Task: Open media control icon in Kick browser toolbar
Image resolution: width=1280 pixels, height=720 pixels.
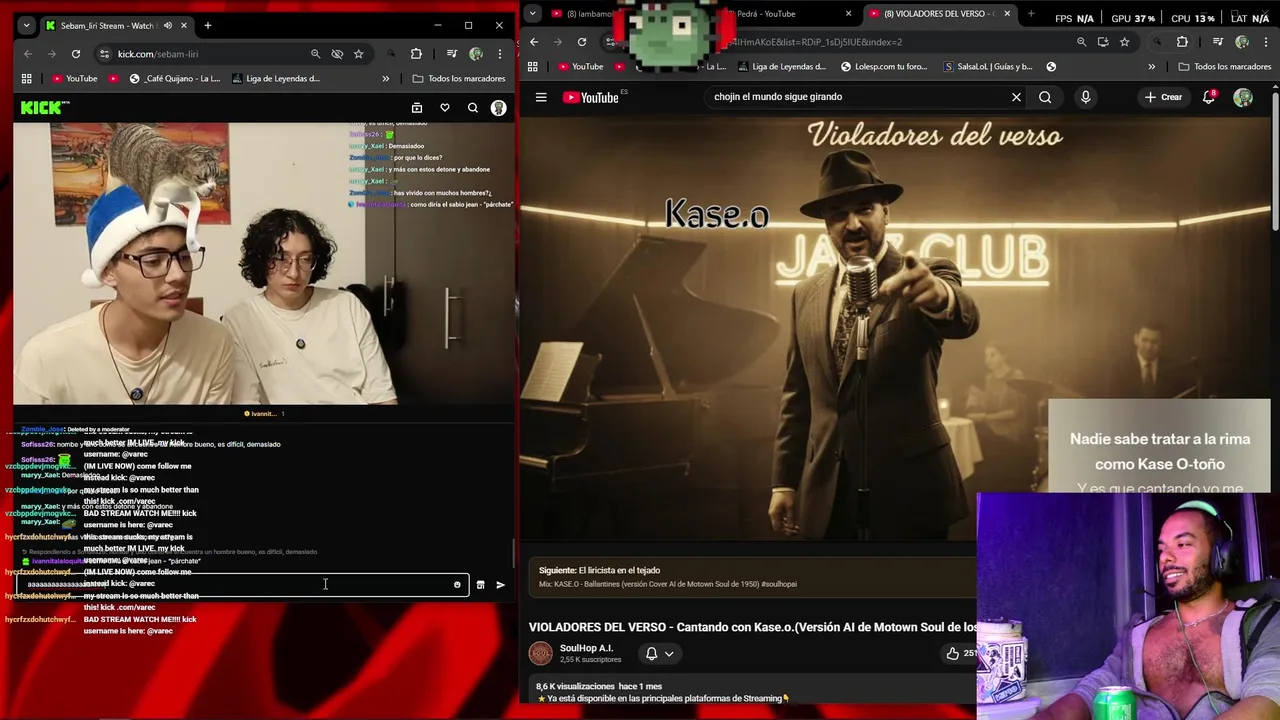Action: coord(452,54)
